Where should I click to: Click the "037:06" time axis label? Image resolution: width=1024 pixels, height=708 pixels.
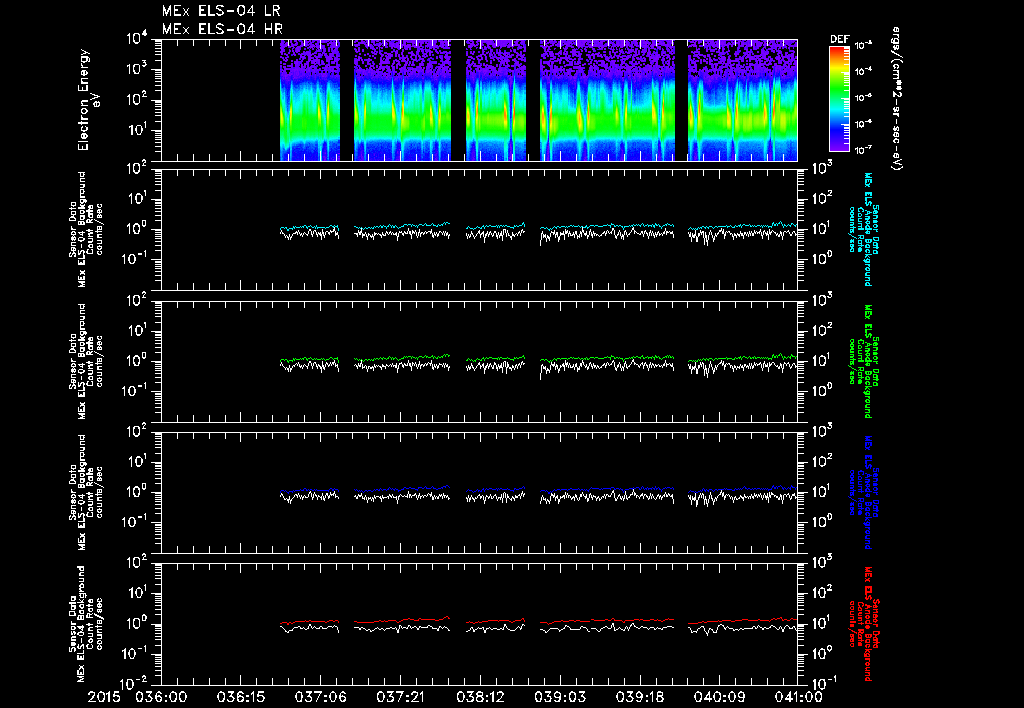click(321, 697)
